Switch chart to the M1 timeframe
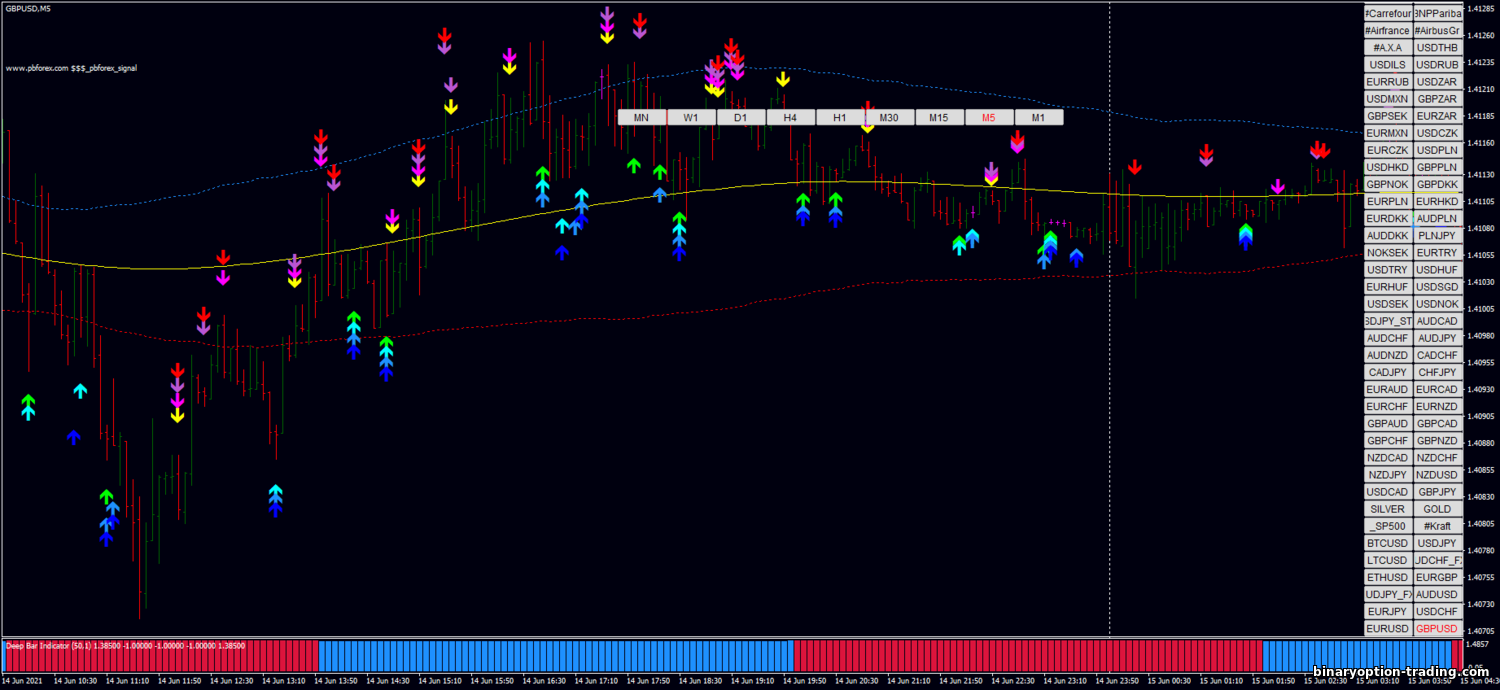This screenshot has height=690, width=1500. (x=1038, y=118)
